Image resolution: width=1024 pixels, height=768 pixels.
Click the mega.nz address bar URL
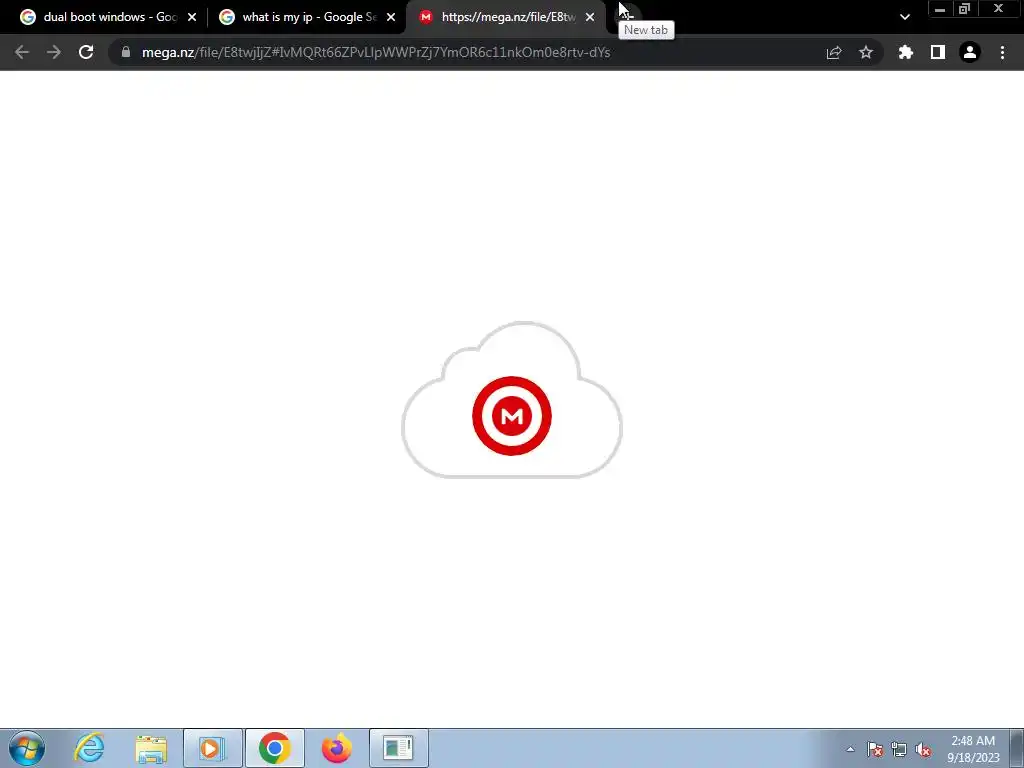tap(376, 52)
